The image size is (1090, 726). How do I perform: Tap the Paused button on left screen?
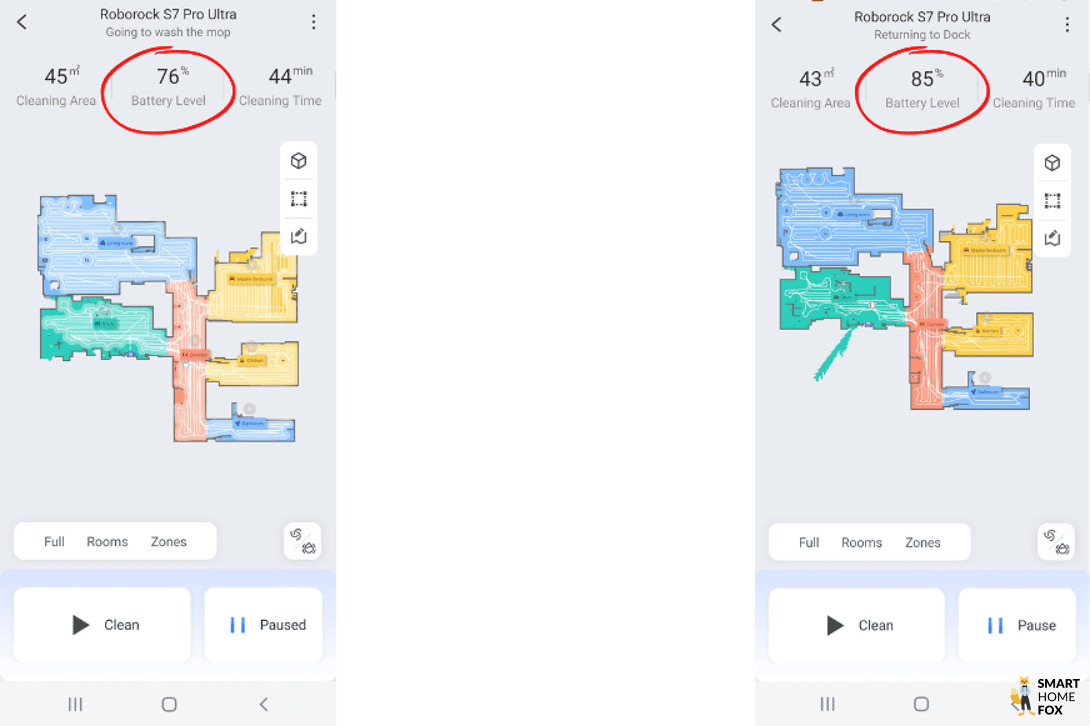tap(263, 624)
